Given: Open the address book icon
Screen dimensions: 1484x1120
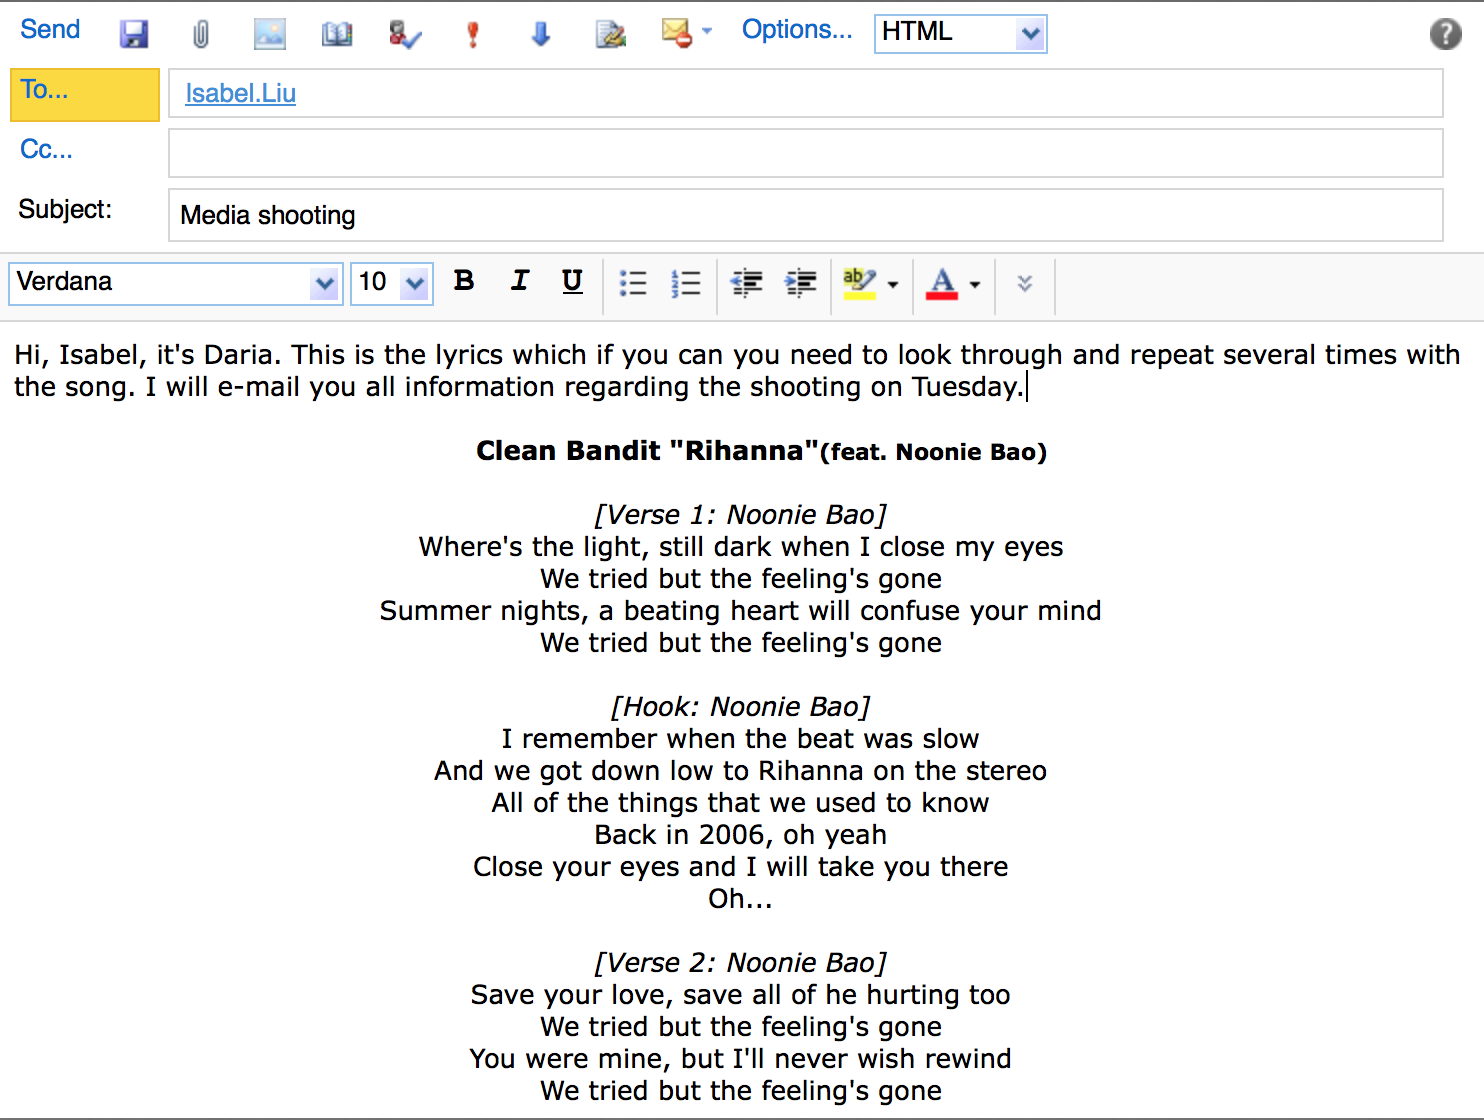Looking at the screenshot, I should click(x=337, y=34).
